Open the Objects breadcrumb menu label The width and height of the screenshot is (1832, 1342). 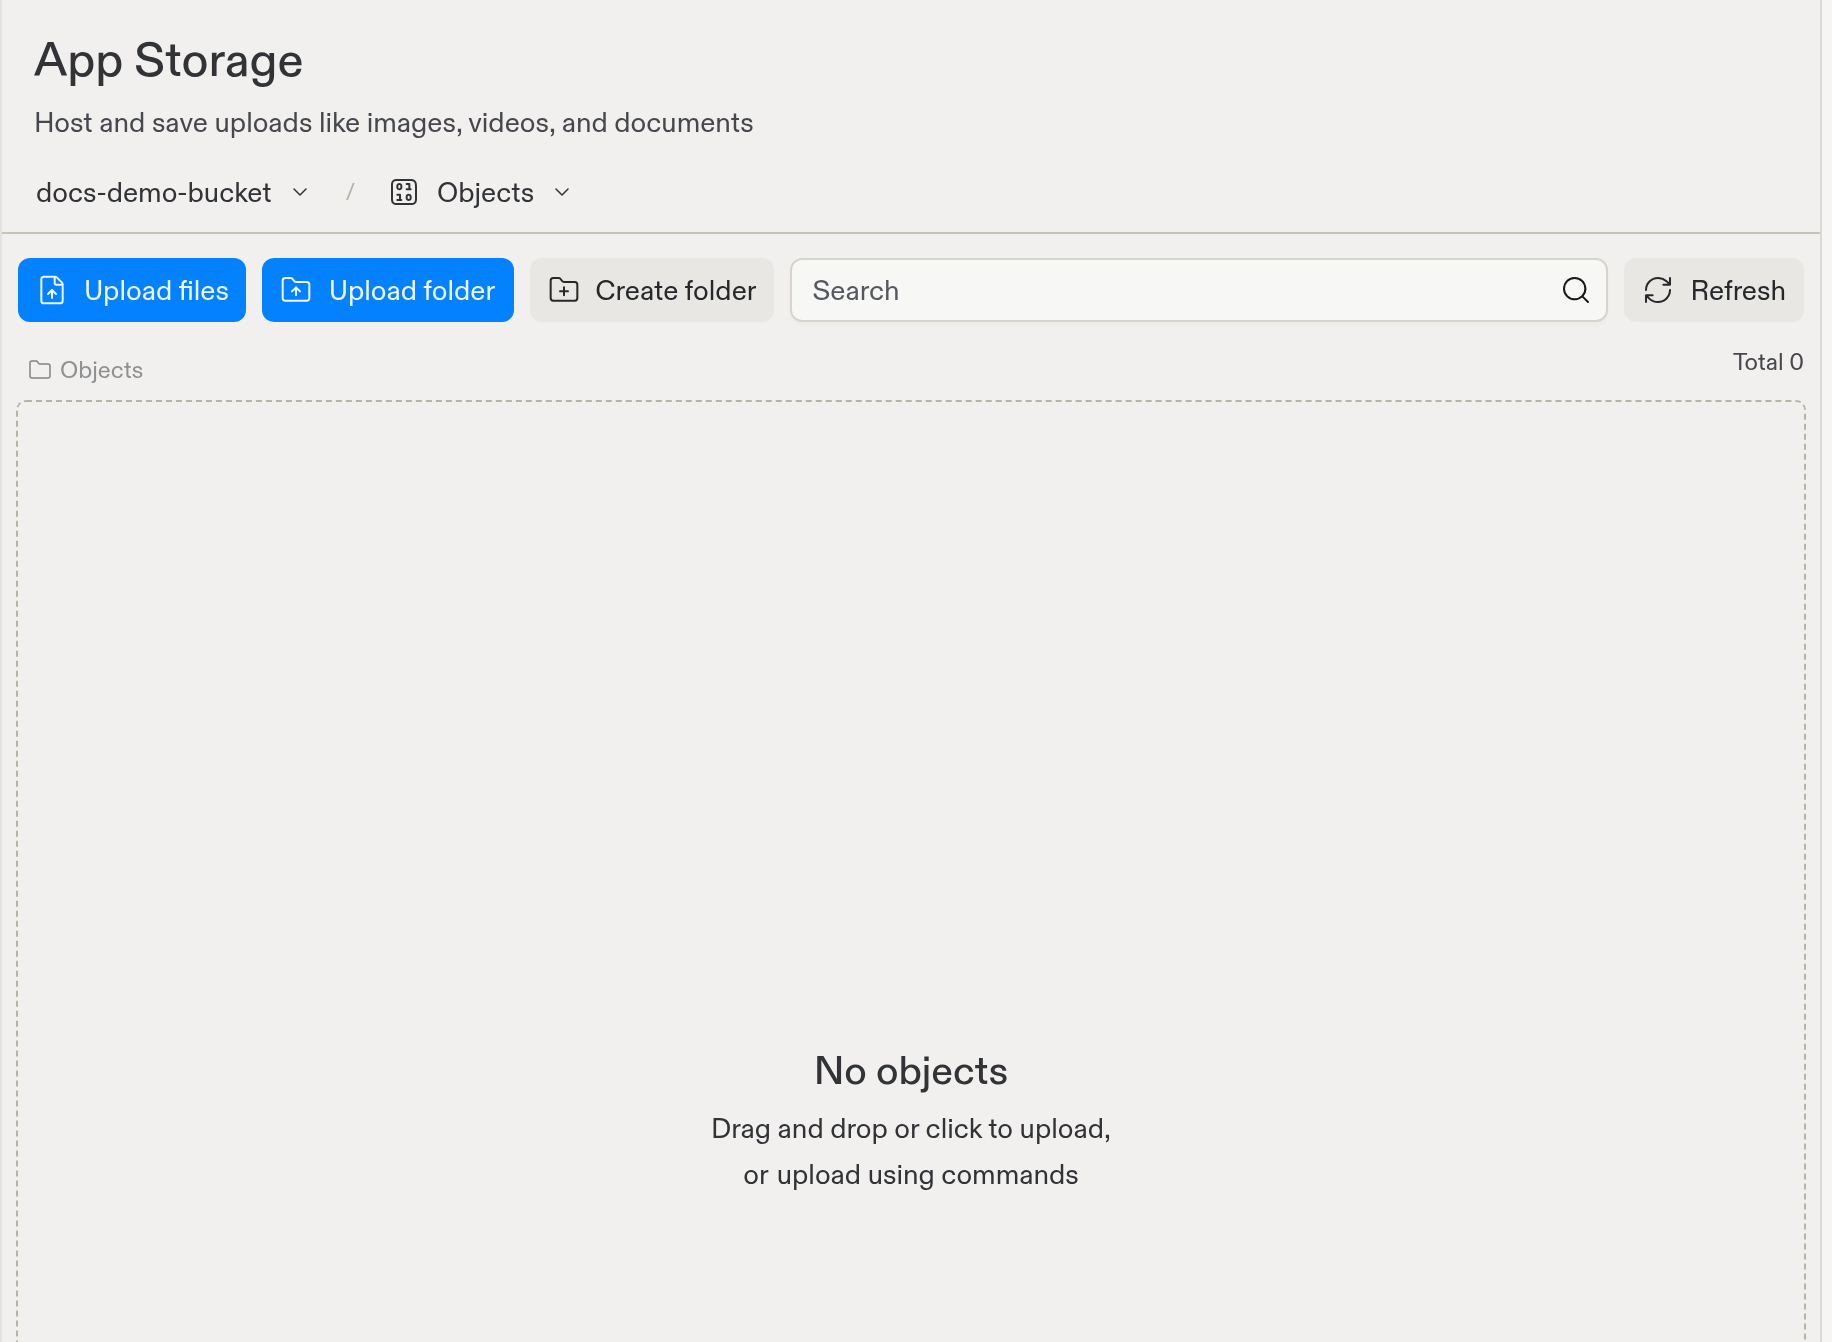click(485, 192)
